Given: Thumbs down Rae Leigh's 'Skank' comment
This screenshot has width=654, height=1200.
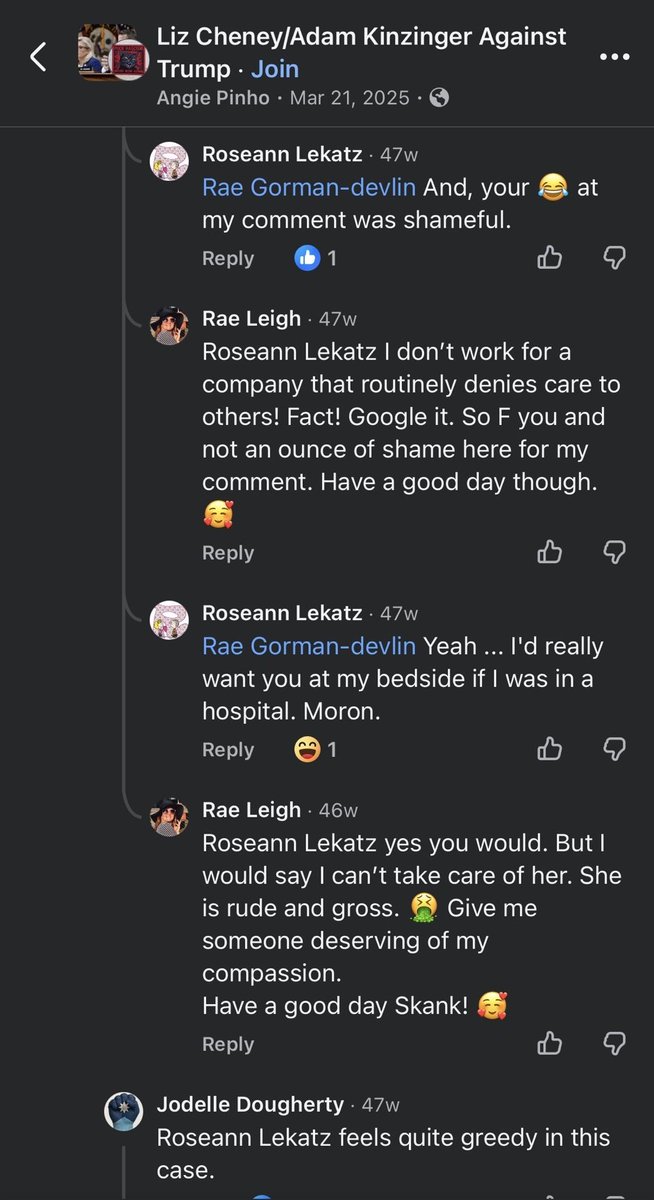Looking at the screenshot, I should point(615,1044).
